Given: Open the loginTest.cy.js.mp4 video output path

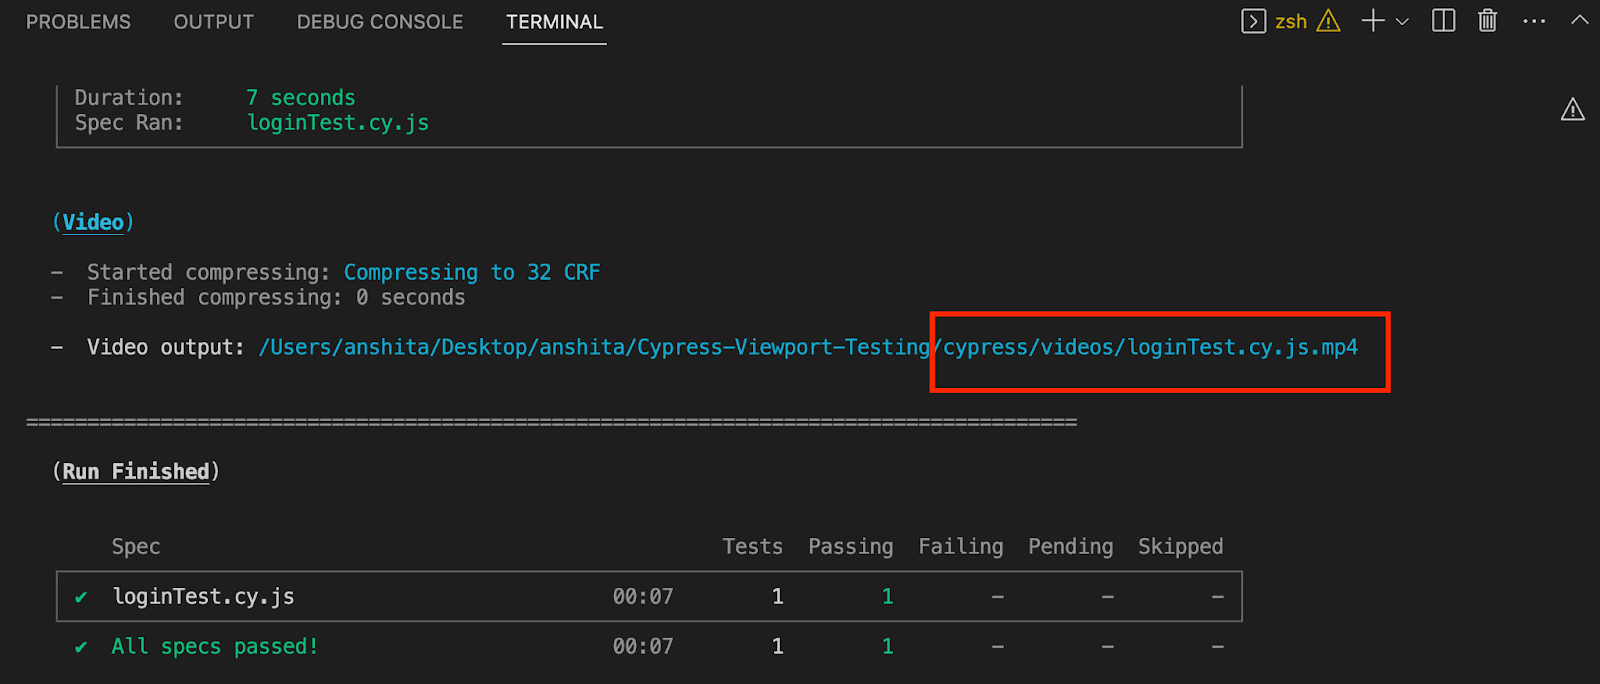Looking at the screenshot, I should coord(1150,348).
